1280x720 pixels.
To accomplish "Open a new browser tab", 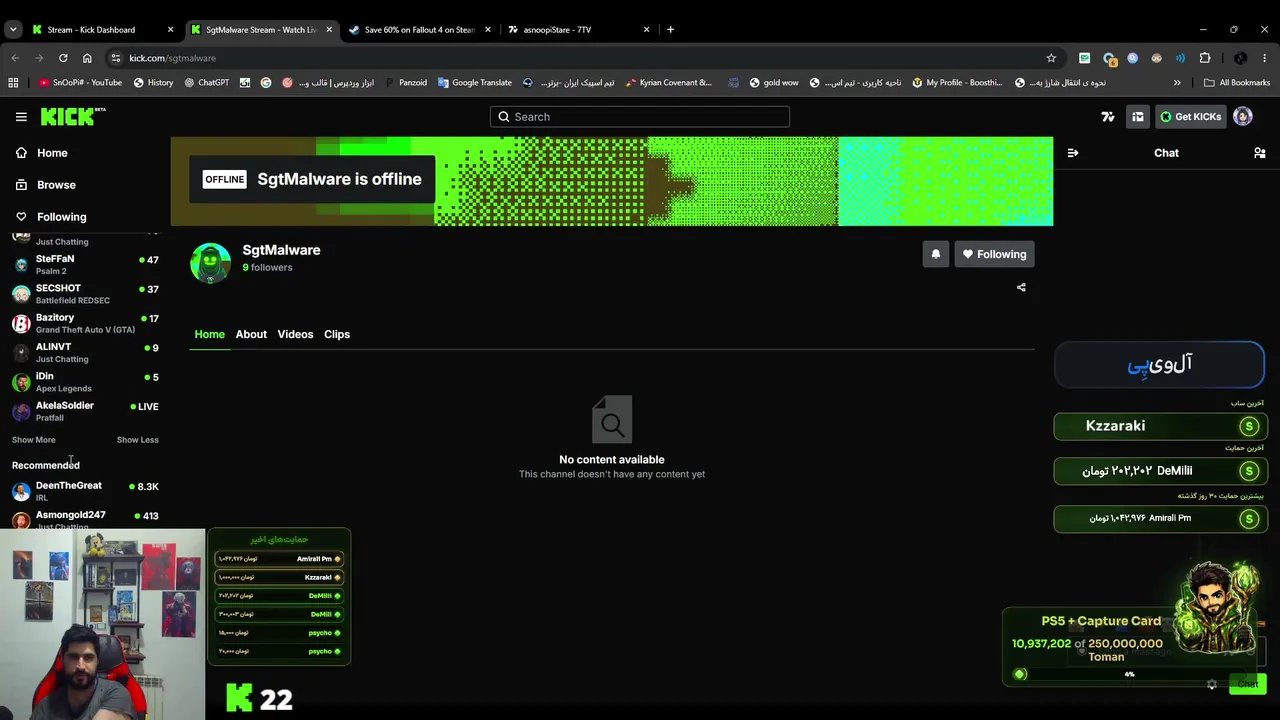I will [670, 30].
